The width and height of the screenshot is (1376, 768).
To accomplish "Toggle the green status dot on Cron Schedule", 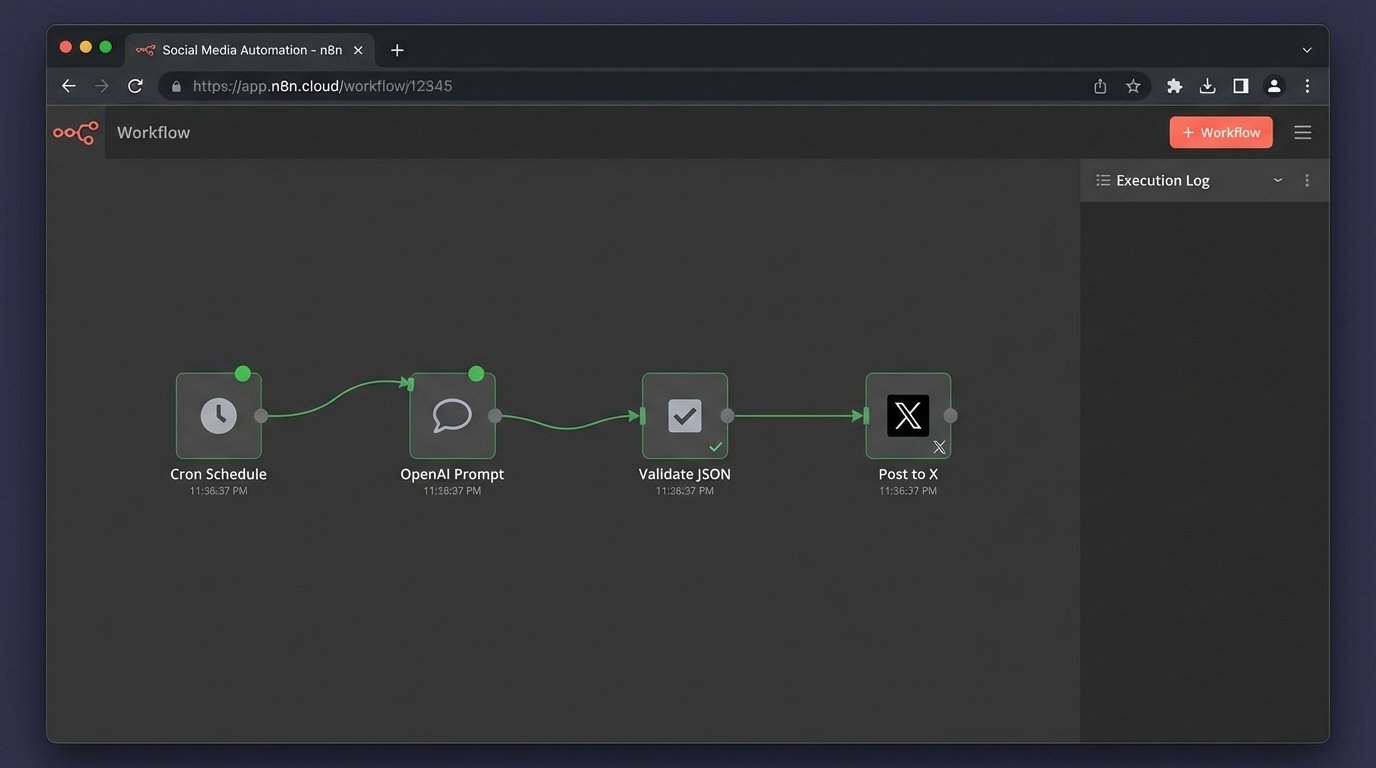I will pyautogui.click(x=242, y=373).
